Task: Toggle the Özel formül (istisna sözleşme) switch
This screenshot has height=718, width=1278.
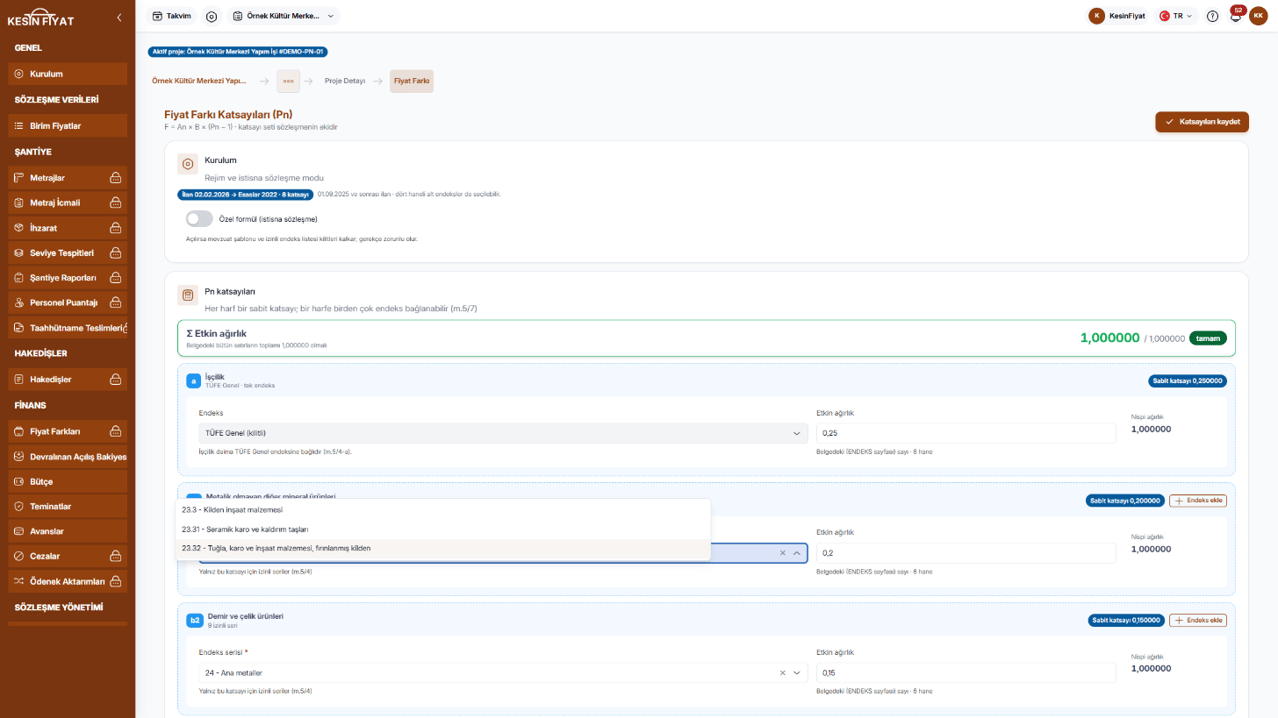Action: click(199, 219)
